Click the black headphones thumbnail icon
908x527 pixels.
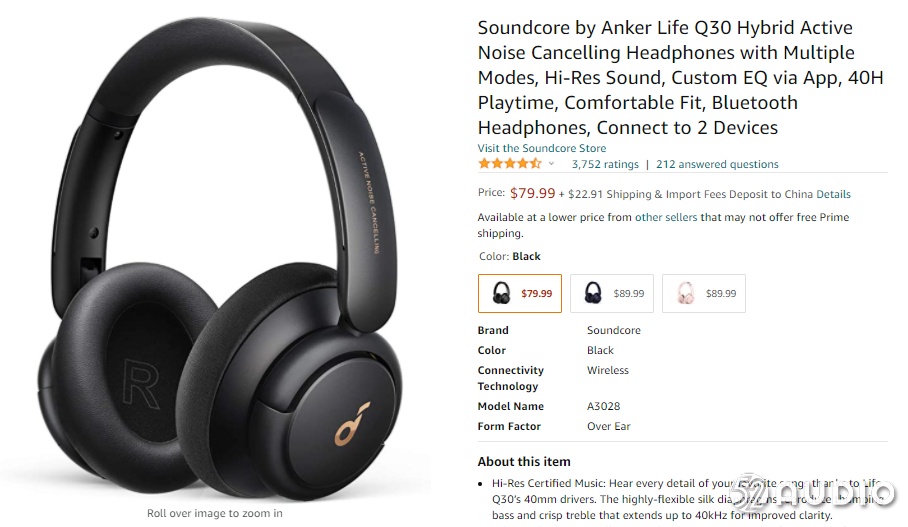(x=501, y=293)
